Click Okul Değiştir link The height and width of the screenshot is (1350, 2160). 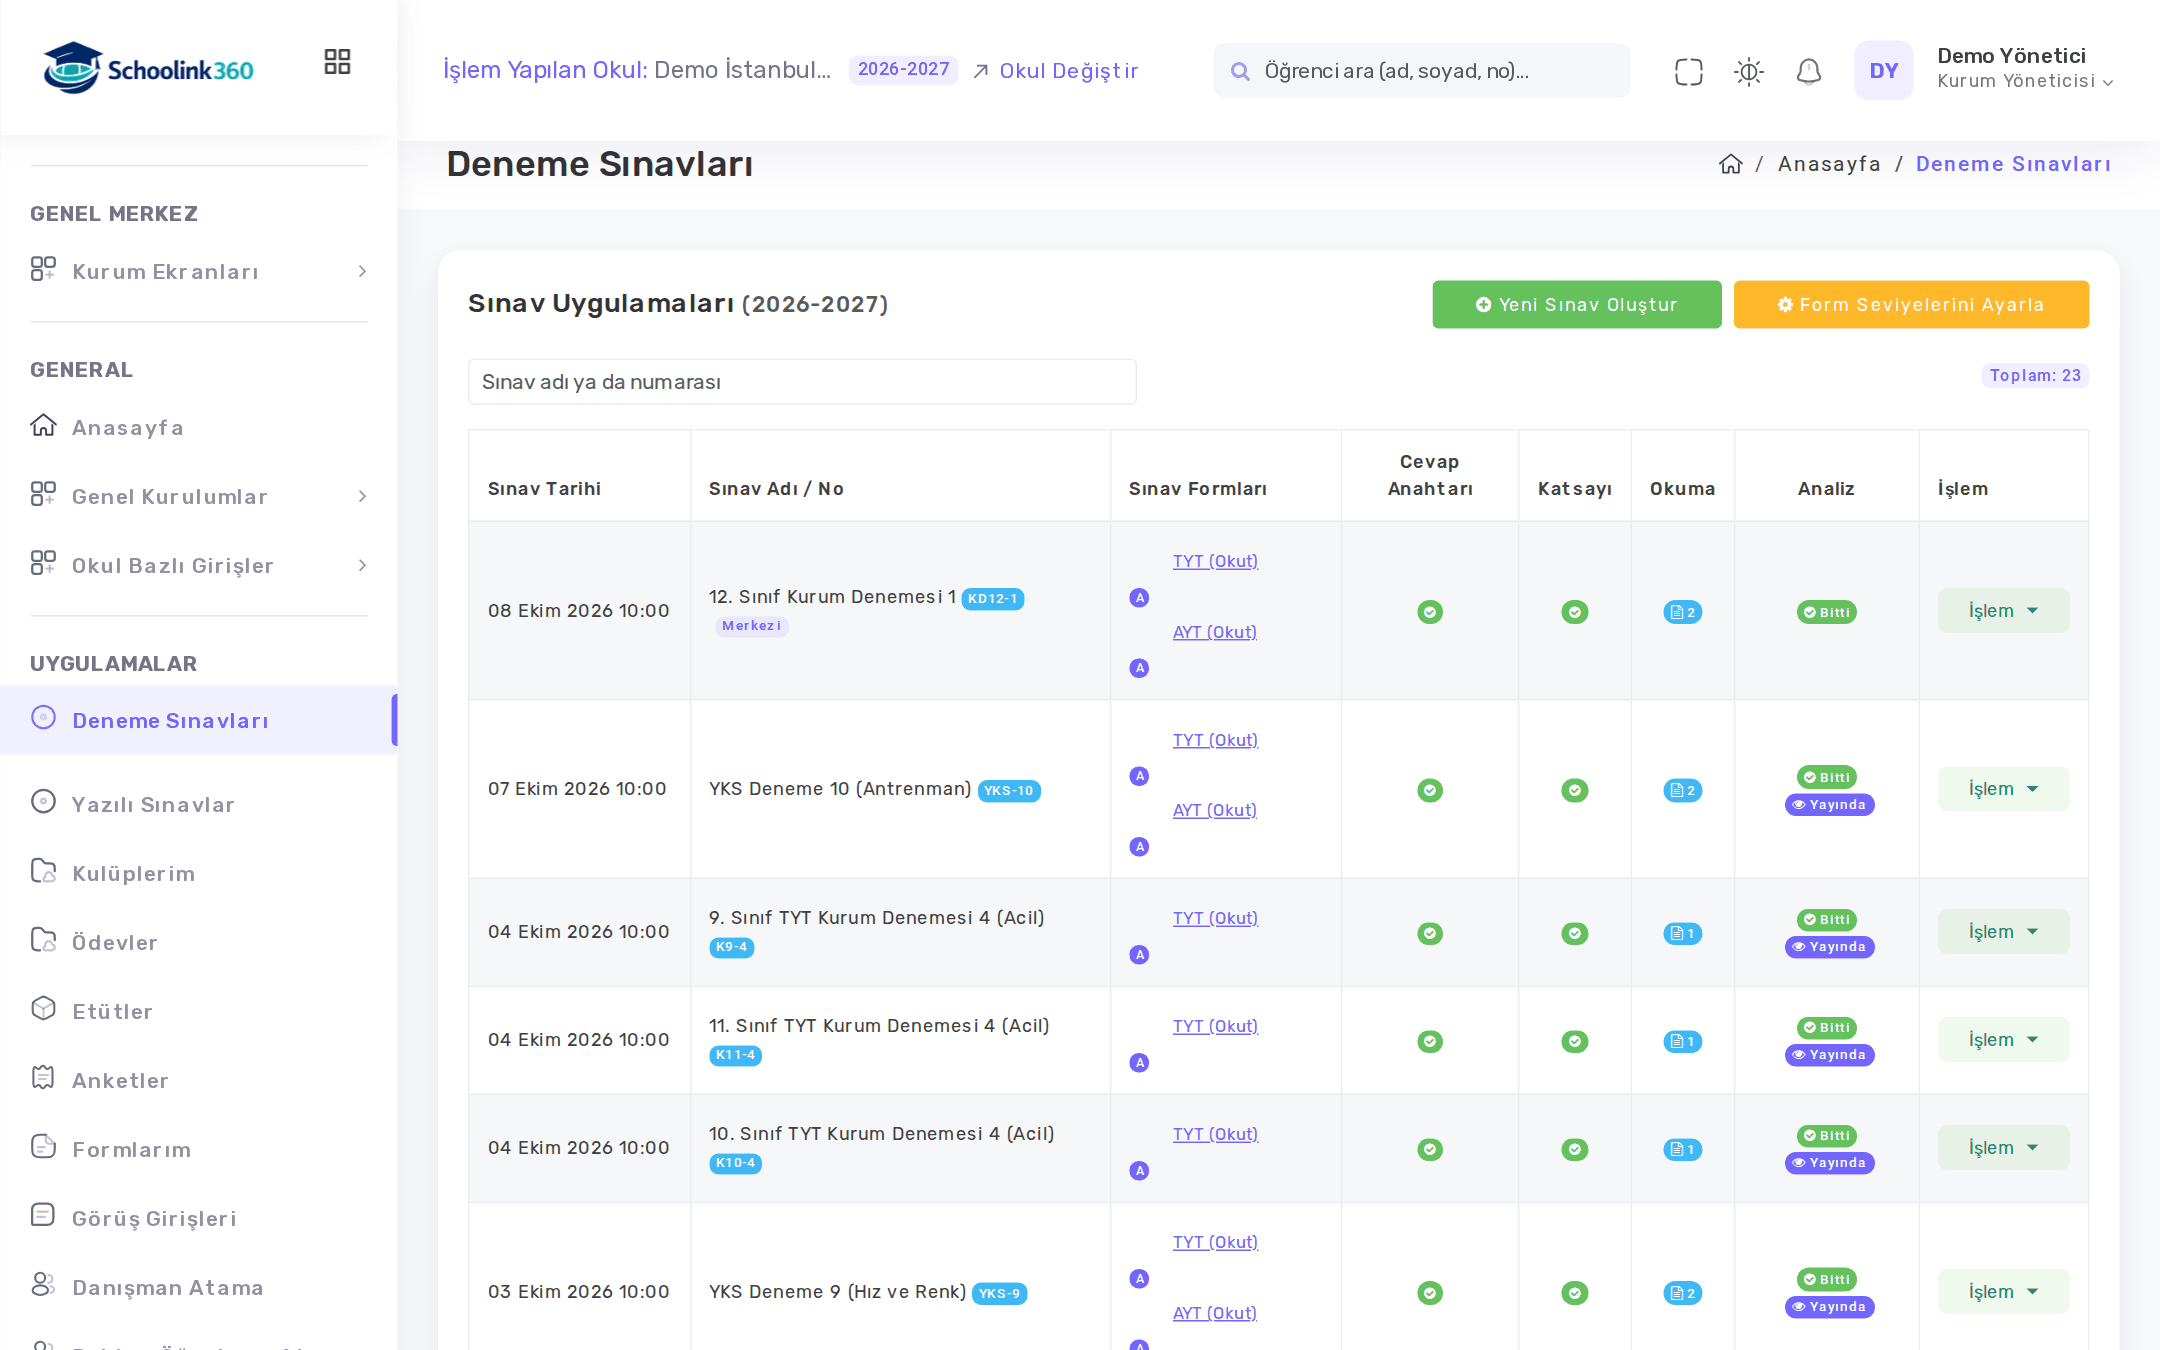[x=1056, y=71]
